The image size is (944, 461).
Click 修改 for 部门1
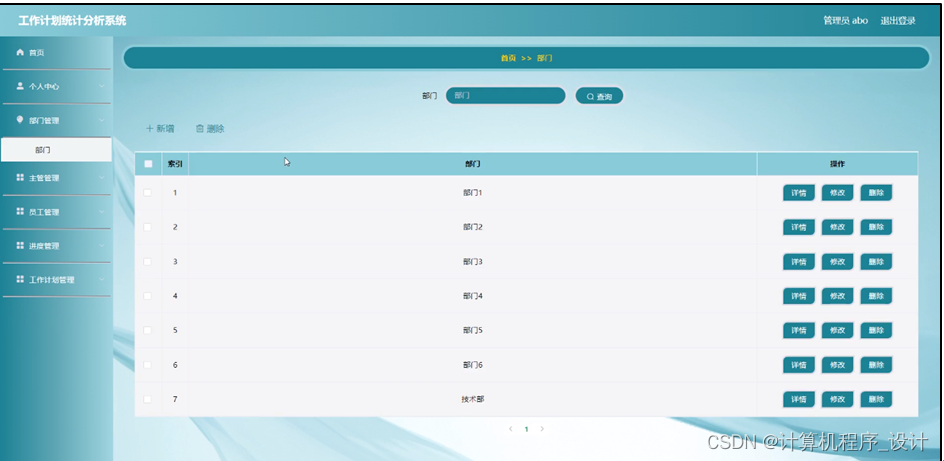coord(837,193)
